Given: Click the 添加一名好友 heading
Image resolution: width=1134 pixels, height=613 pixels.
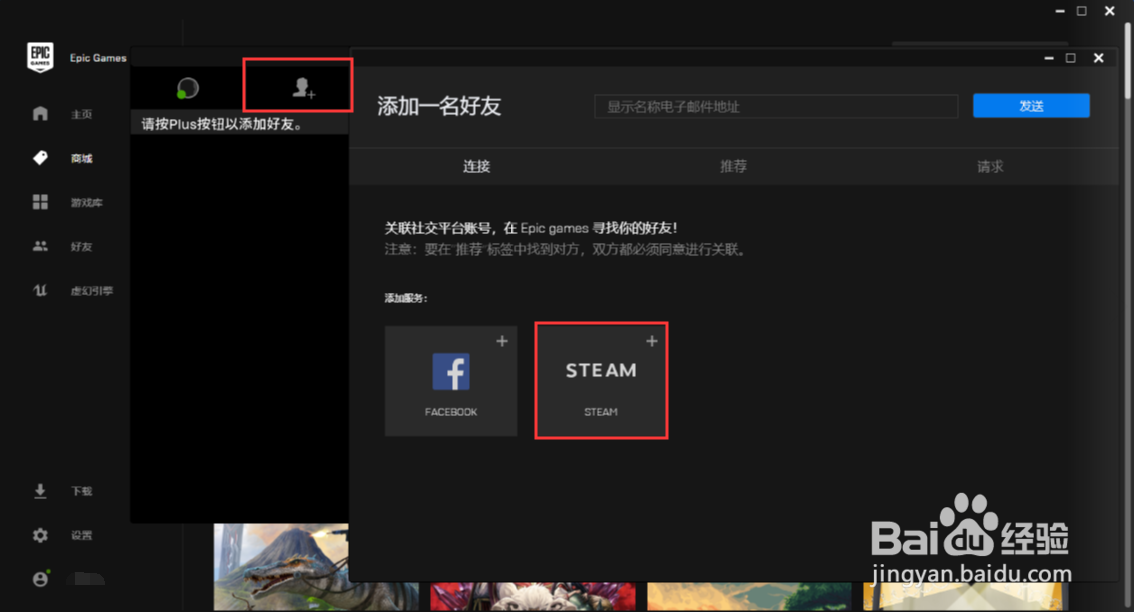Looking at the screenshot, I should click(x=439, y=106).
